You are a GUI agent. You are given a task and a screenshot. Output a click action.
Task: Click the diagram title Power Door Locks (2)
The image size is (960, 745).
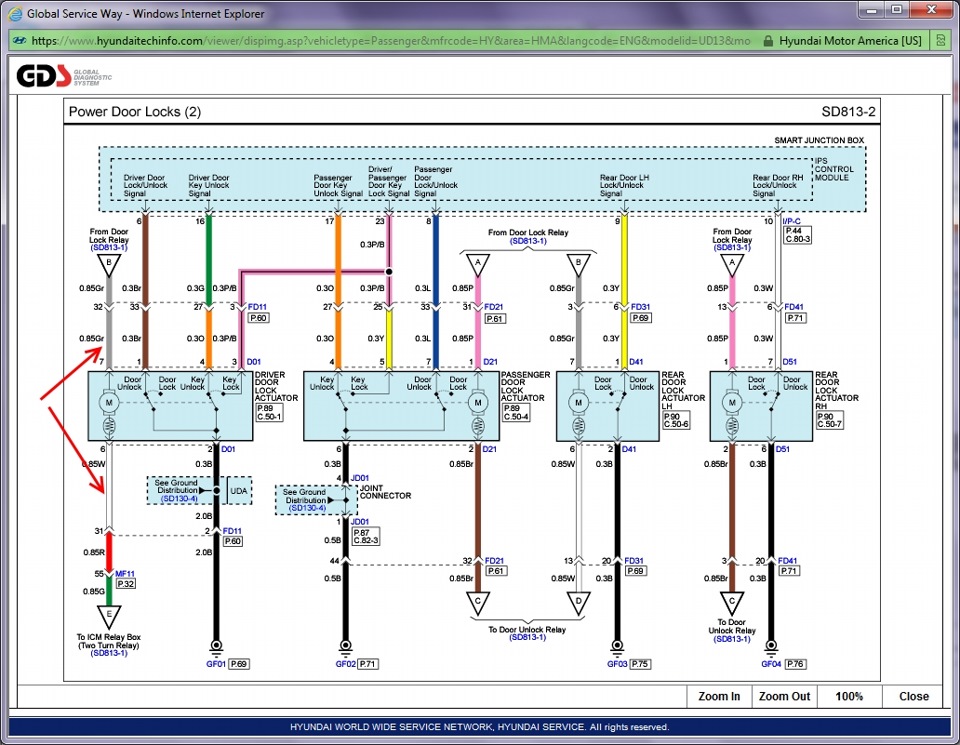pos(135,111)
